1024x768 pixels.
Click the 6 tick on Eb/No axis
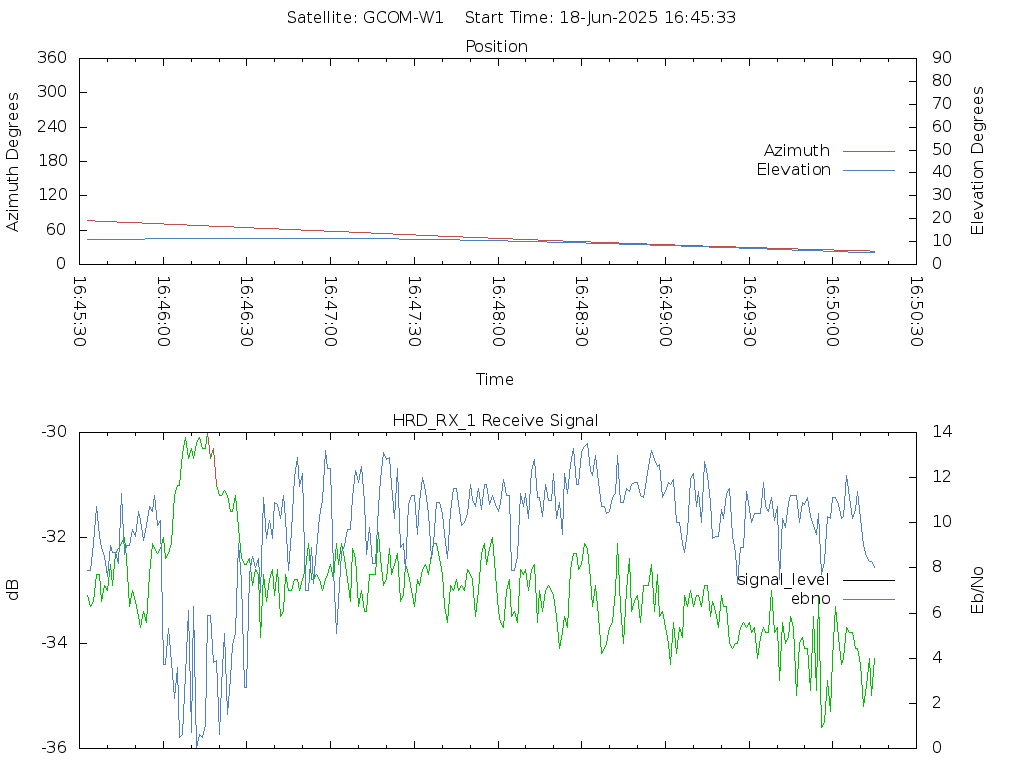click(x=937, y=613)
